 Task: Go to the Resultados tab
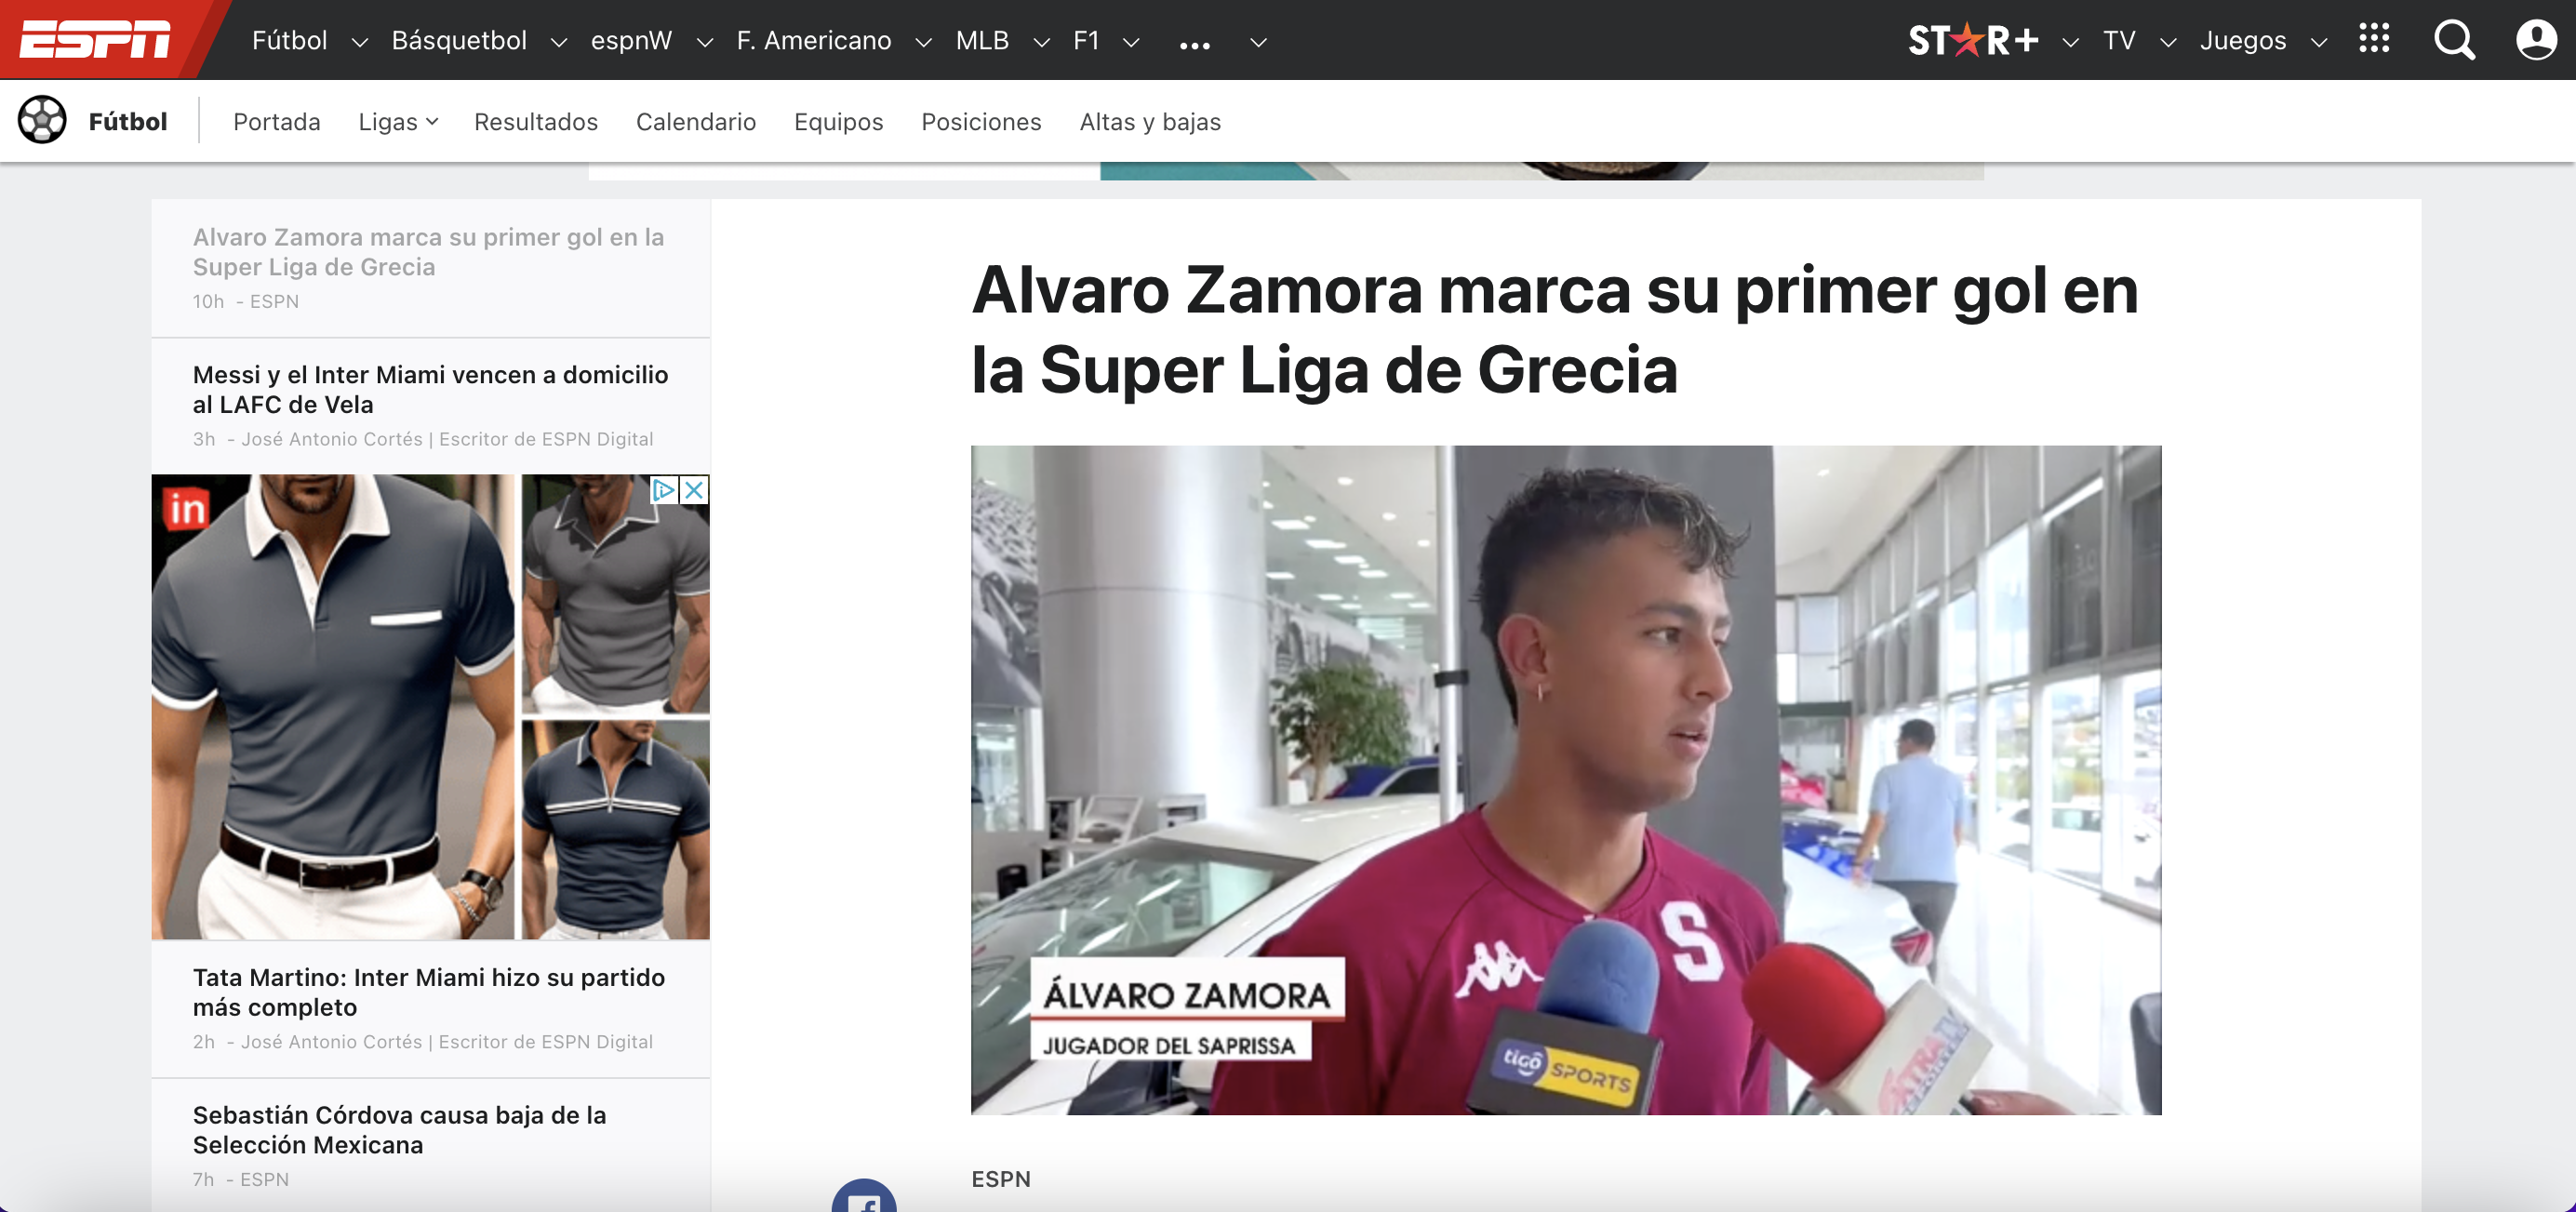[x=536, y=122]
